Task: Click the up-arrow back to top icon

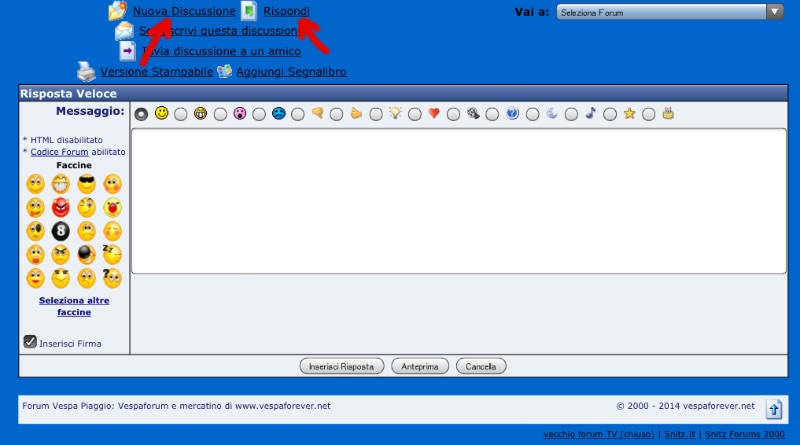Action: tap(773, 409)
